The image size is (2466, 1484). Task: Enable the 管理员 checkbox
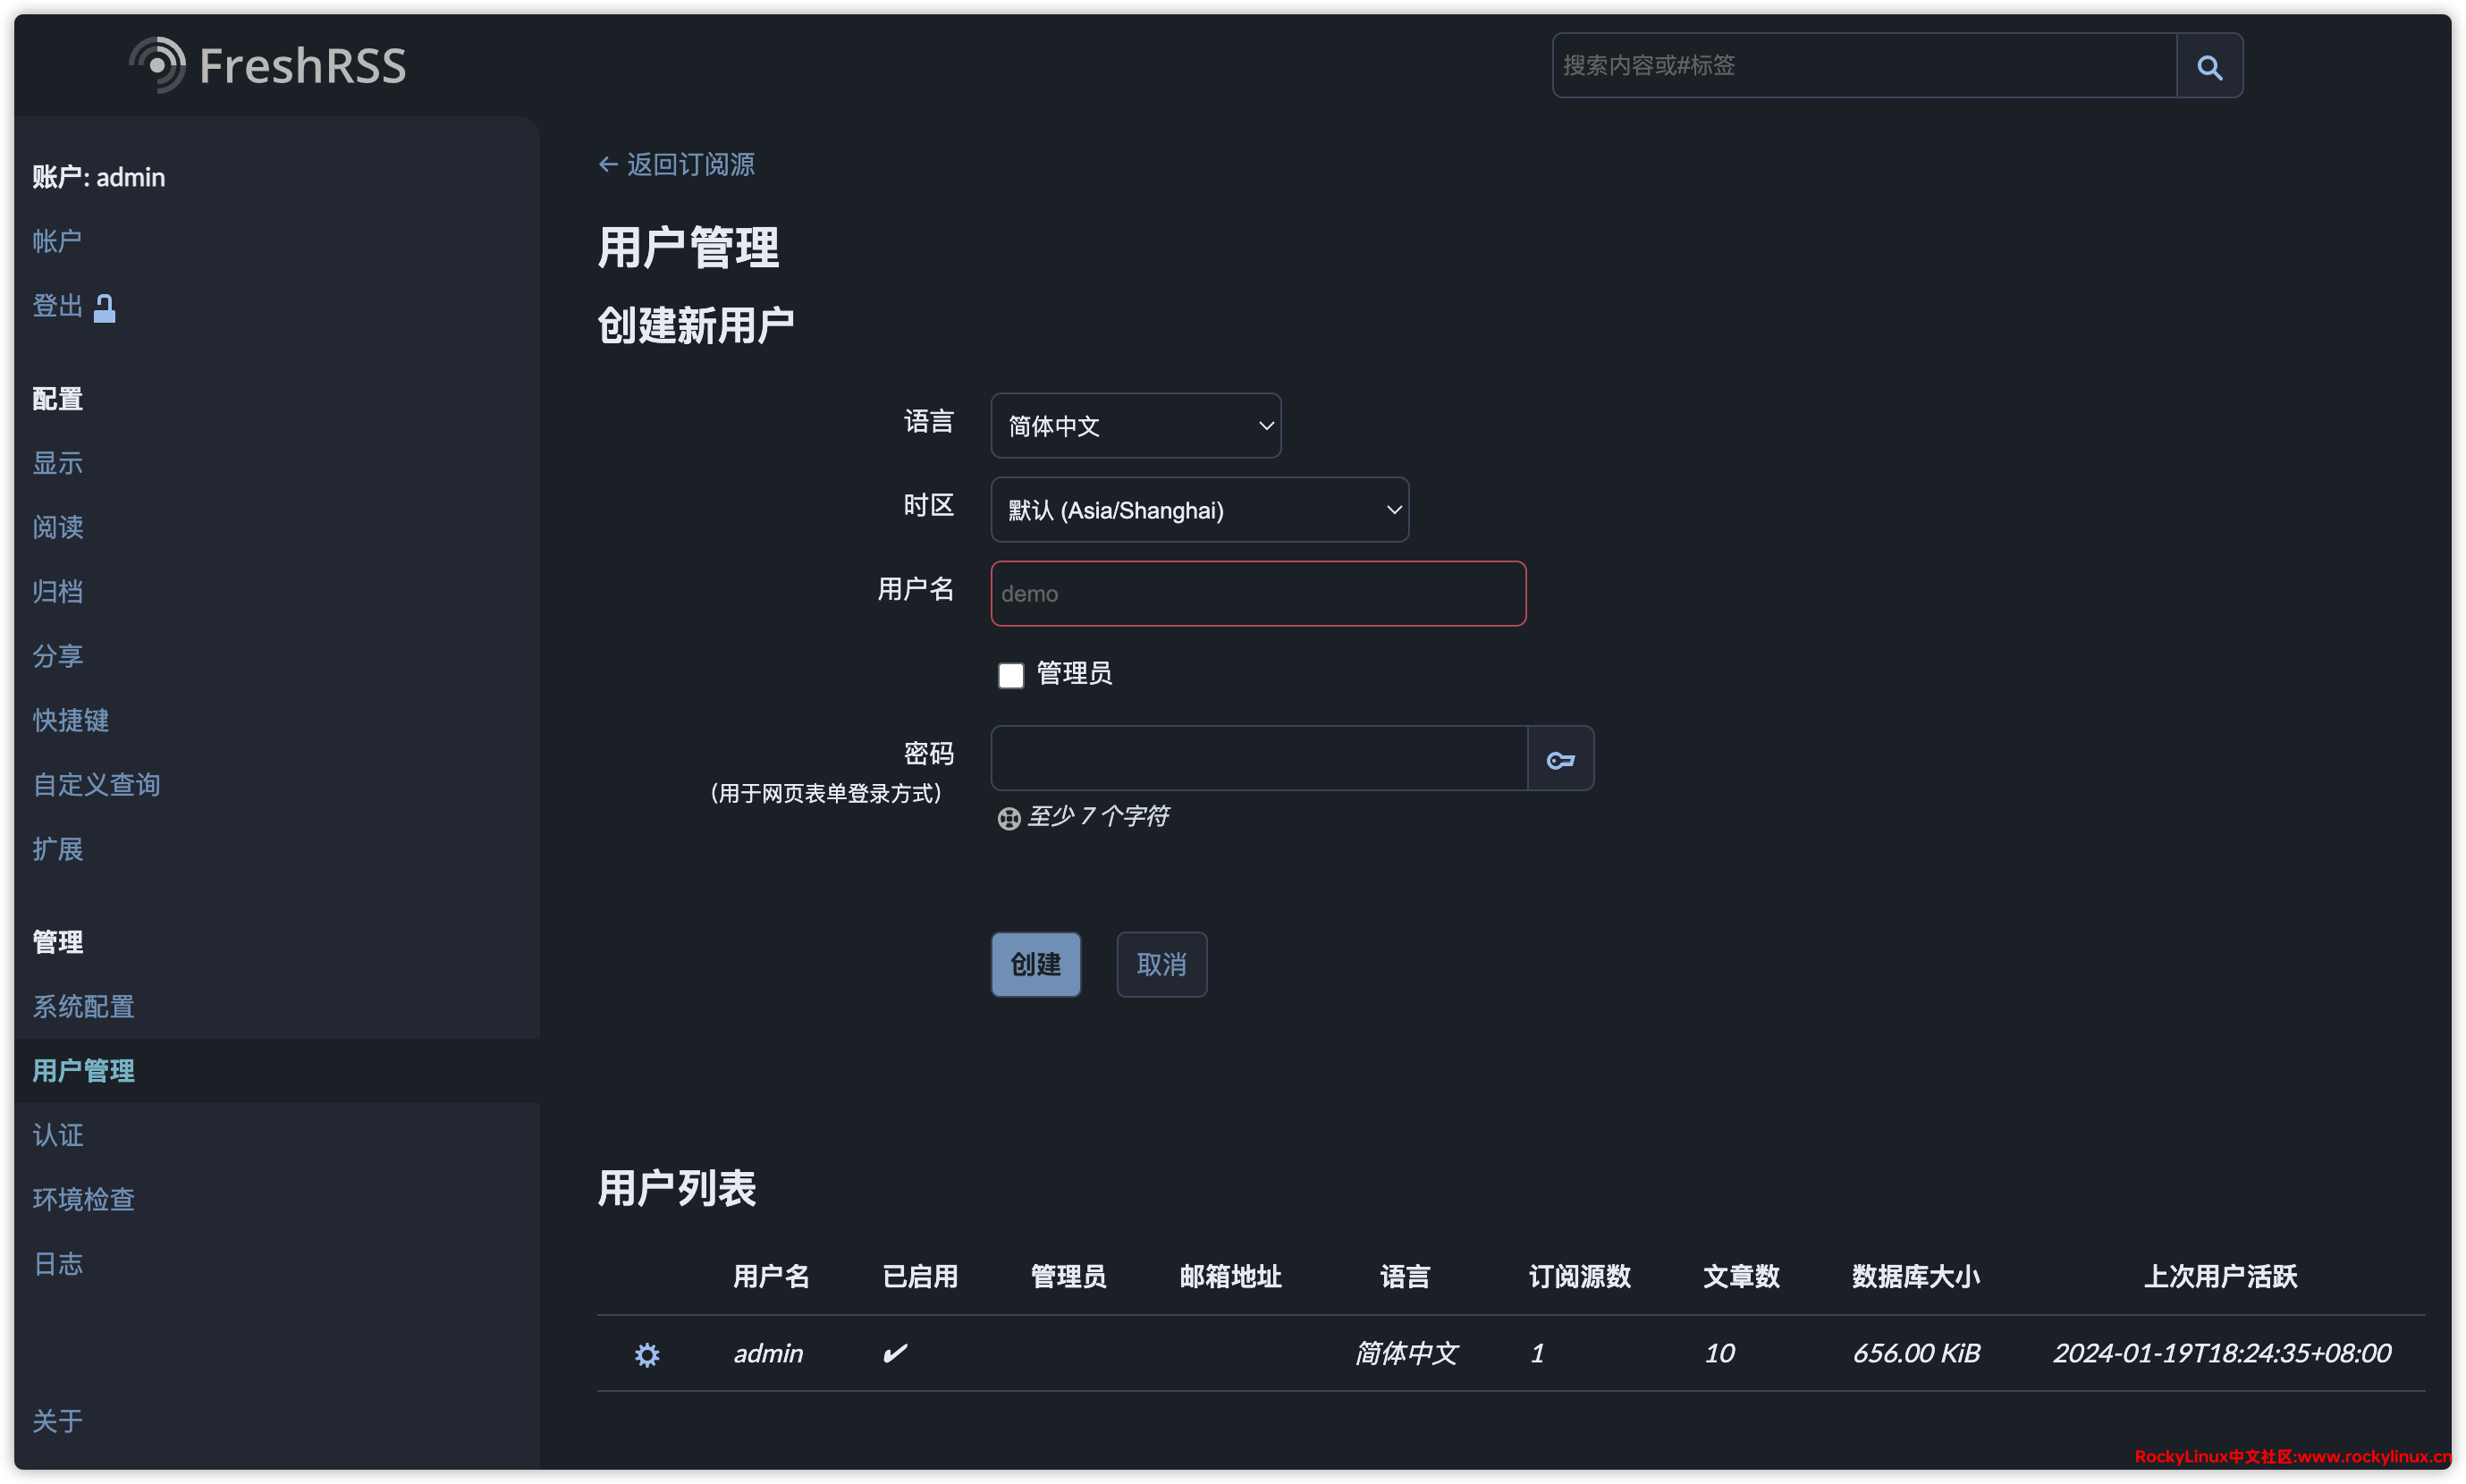(x=1010, y=675)
